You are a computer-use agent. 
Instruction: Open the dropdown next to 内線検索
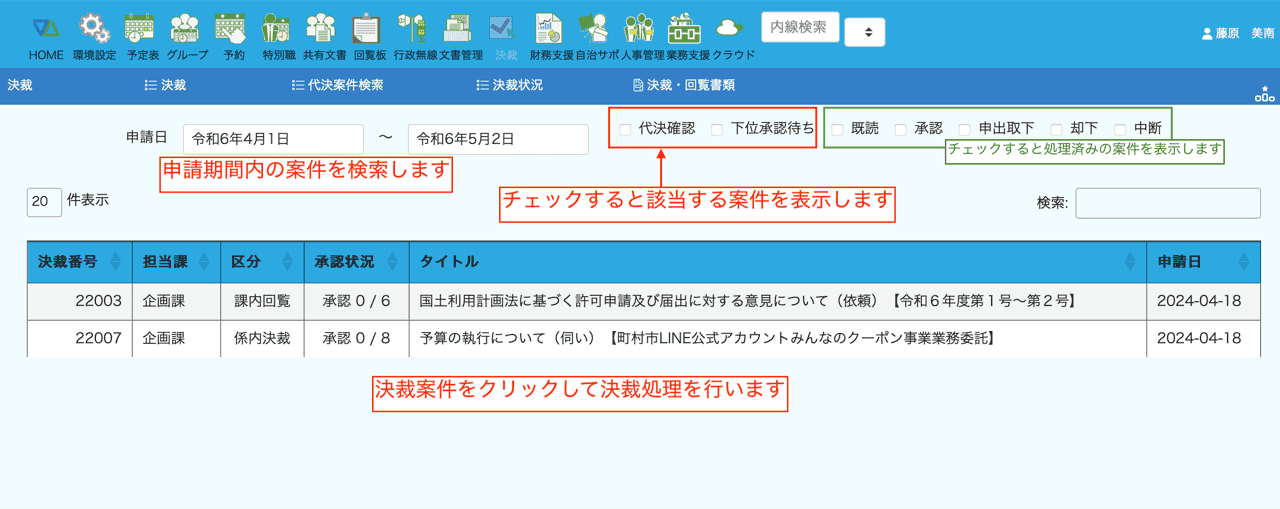[x=867, y=32]
